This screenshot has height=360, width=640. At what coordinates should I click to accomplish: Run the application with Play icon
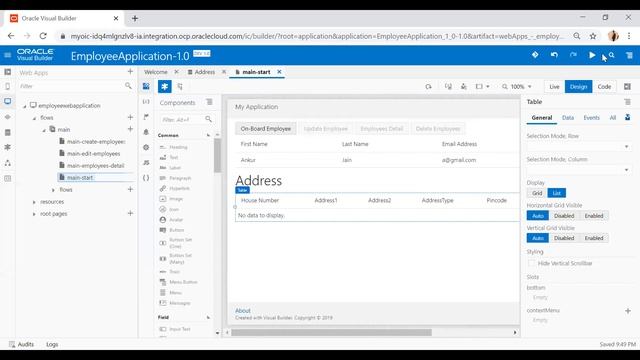pos(592,55)
